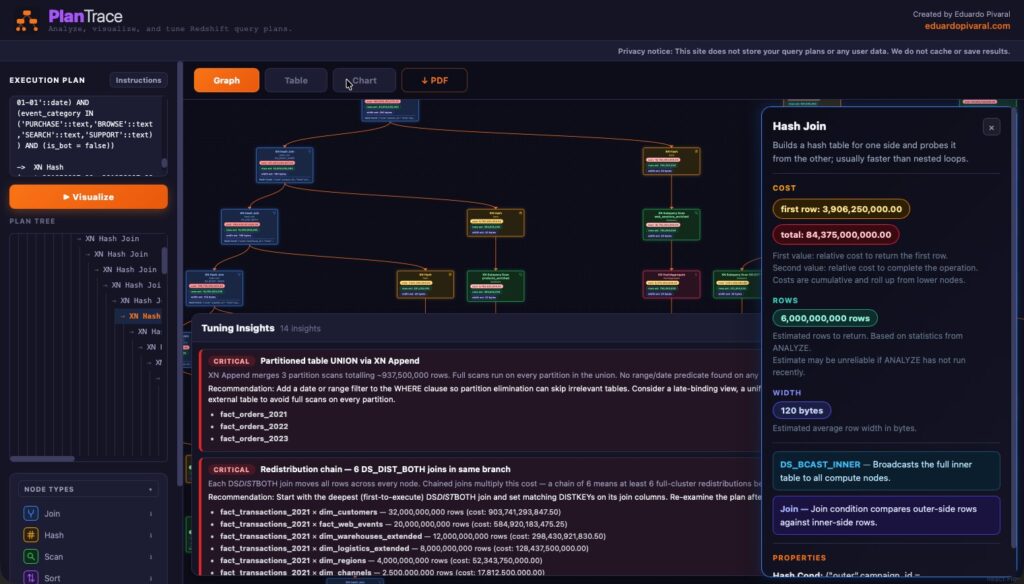
Task: Click the Hash Join panel title
Action: click(x=799, y=126)
